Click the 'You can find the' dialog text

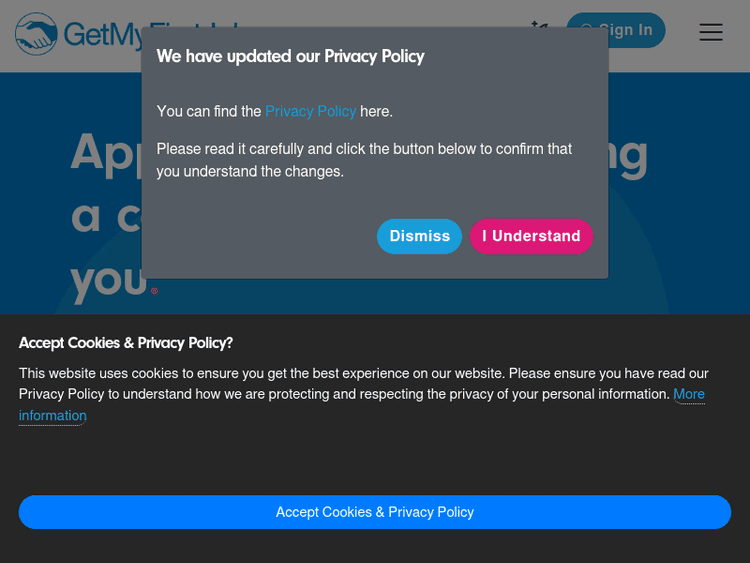coord(208,111)
